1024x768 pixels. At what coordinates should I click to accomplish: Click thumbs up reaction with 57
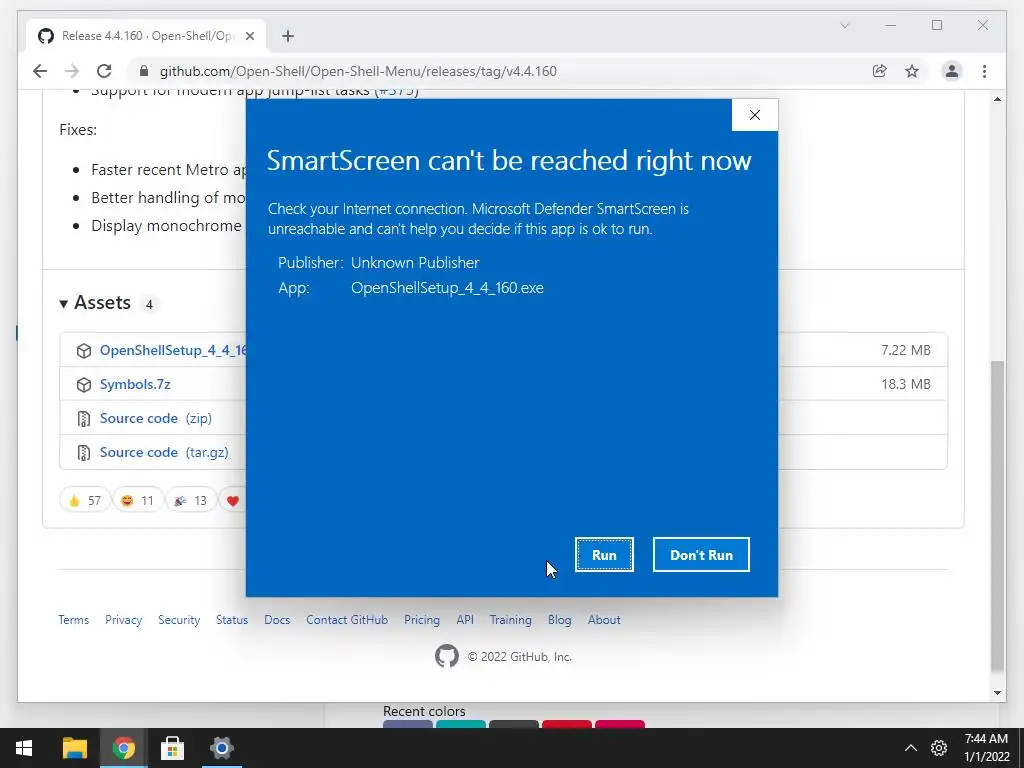pos(85,500)
